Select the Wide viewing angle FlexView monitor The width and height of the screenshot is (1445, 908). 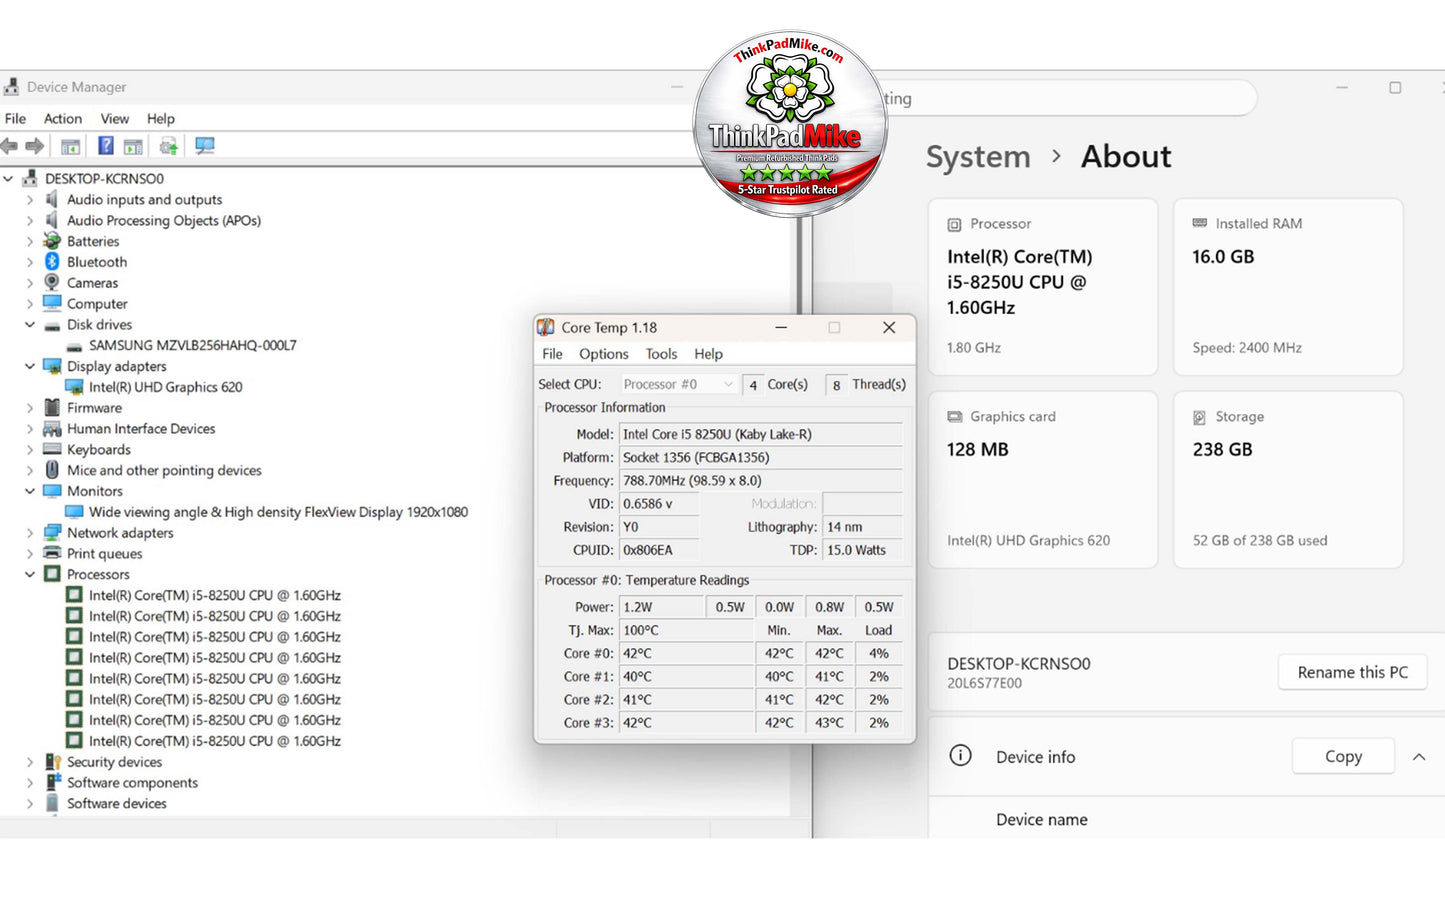point(278,512)
